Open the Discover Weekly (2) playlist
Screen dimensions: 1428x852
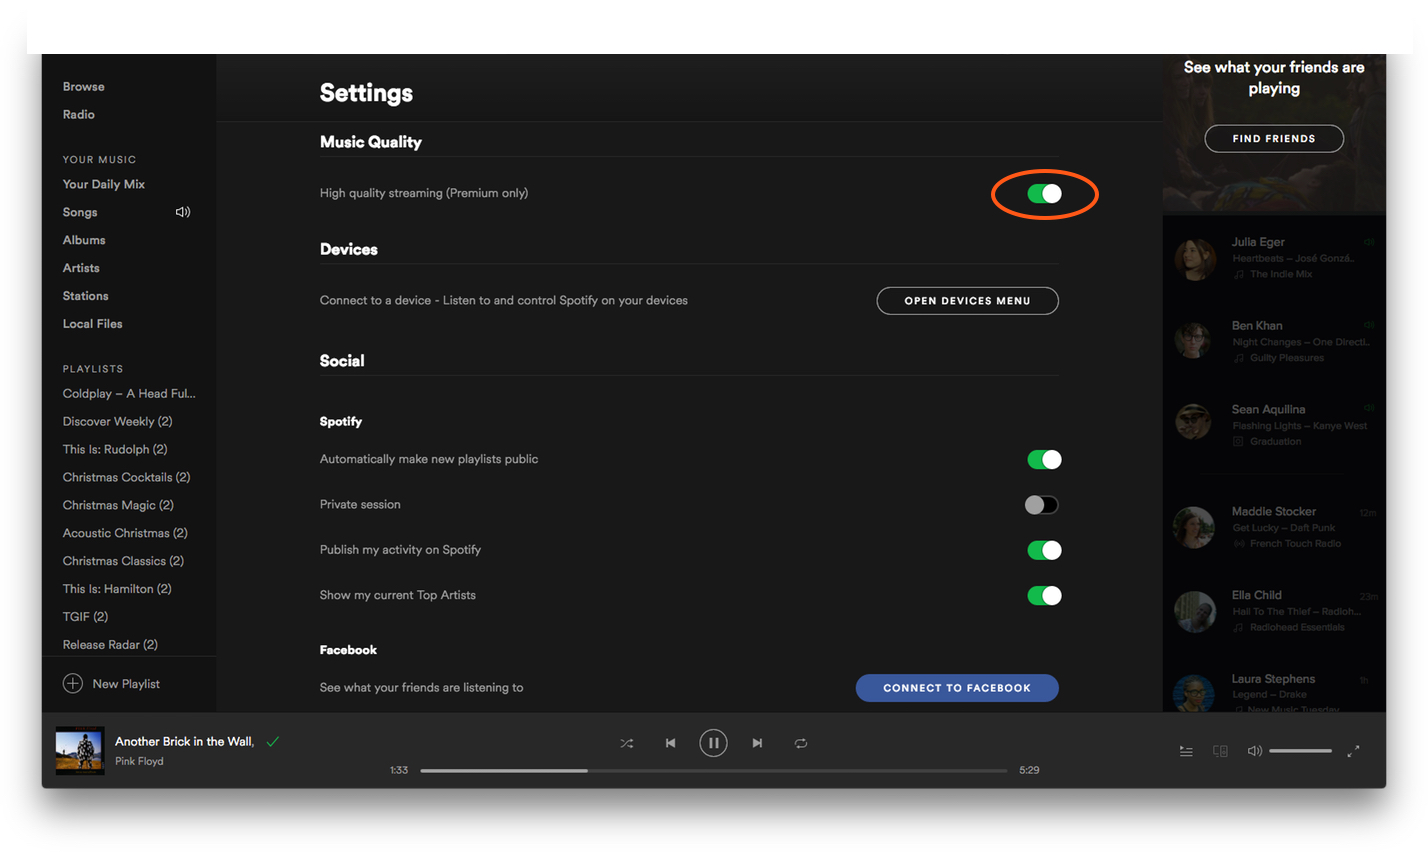click(117, 421)
